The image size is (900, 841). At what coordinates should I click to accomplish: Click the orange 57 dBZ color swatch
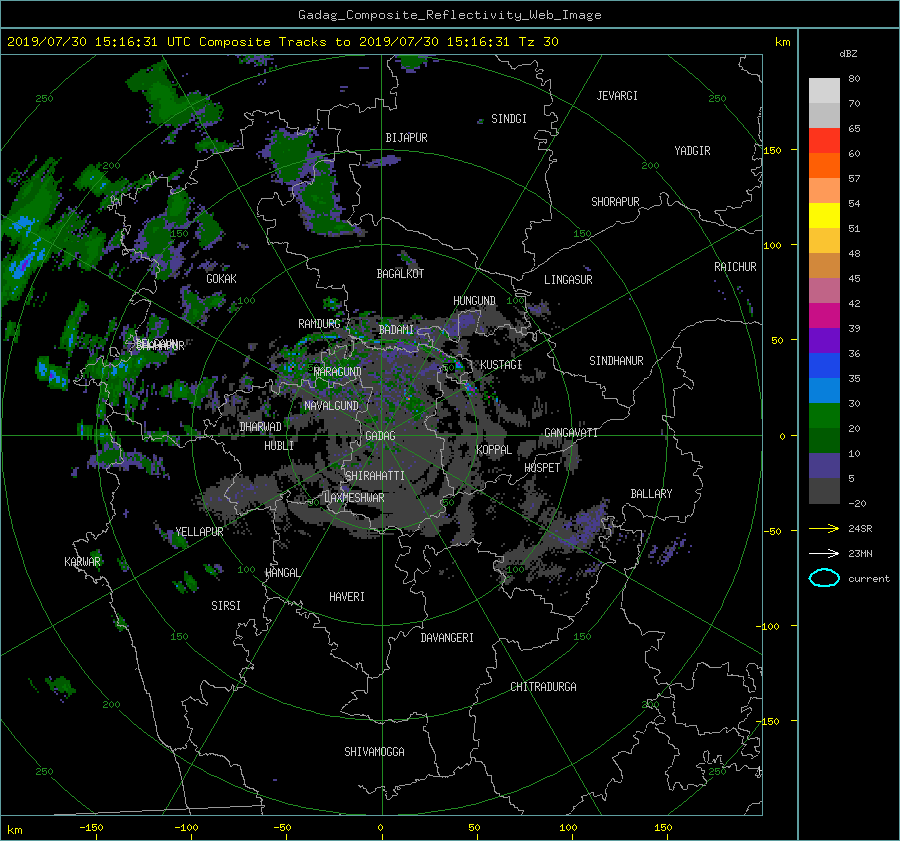[x=824, y=165]
